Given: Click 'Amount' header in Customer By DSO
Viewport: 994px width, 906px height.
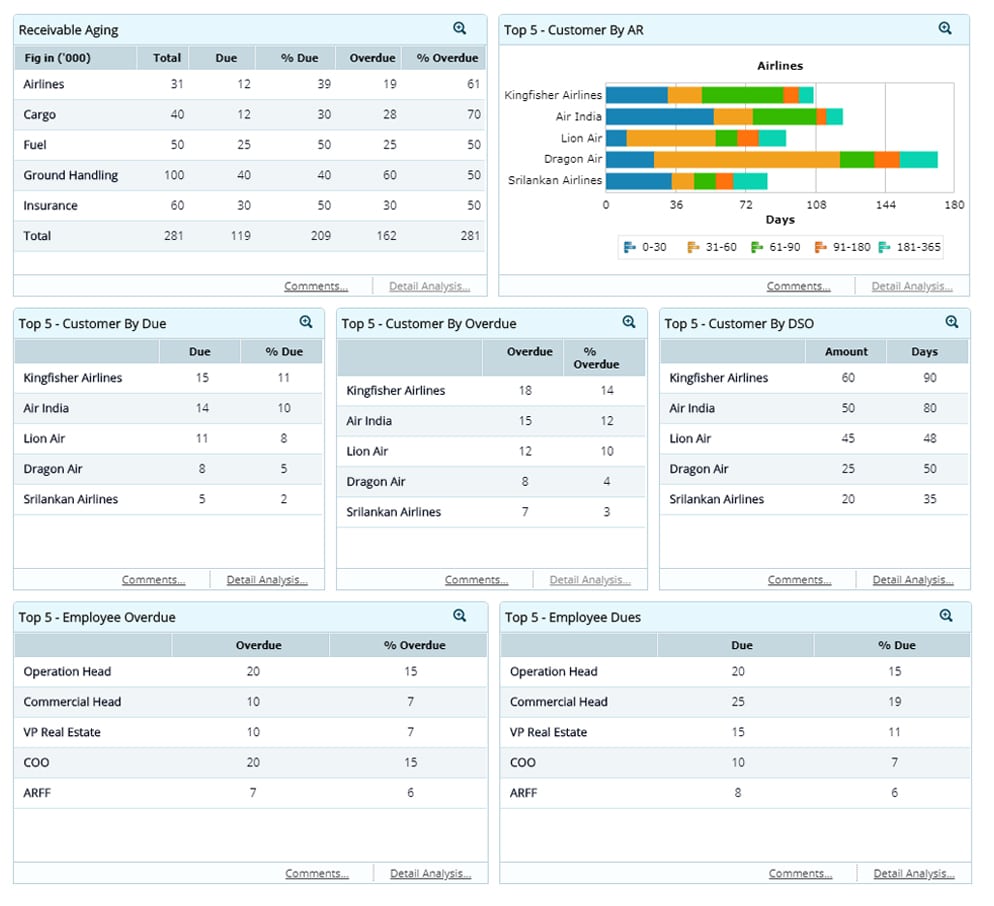Looking at the screenshot, I should [x=846, y=352].
